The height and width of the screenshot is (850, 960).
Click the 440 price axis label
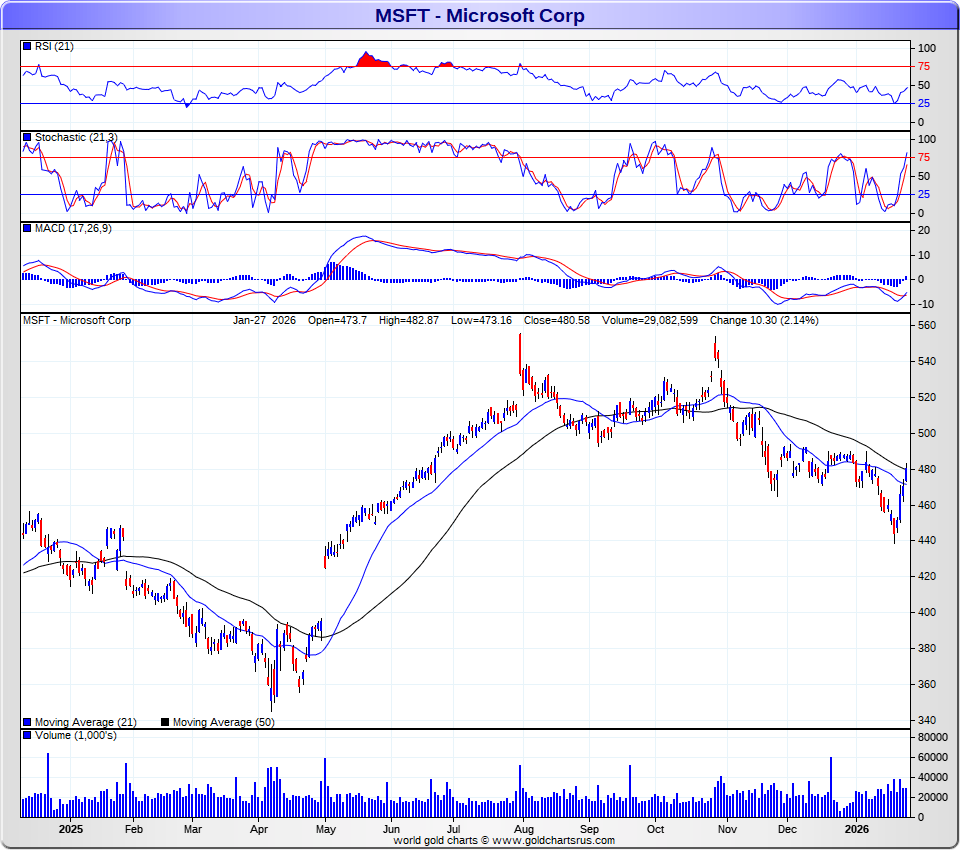927,541
